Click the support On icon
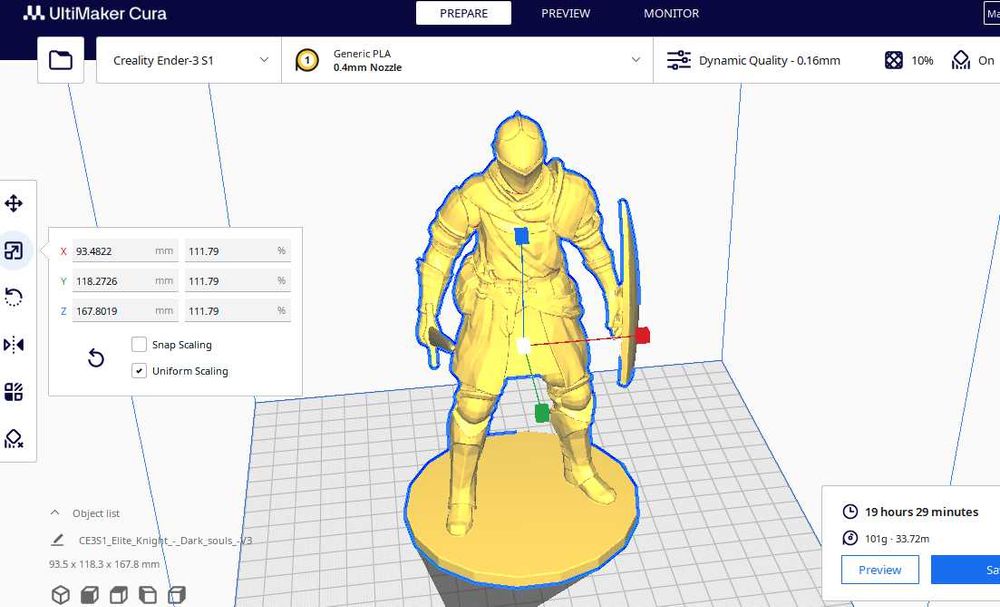Screen dimensions: 1000x607 point(960,60)
